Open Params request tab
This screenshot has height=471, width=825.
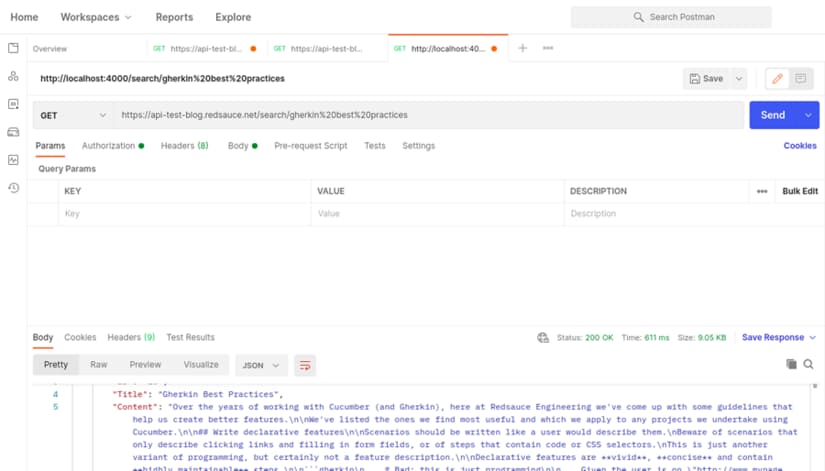51,146
